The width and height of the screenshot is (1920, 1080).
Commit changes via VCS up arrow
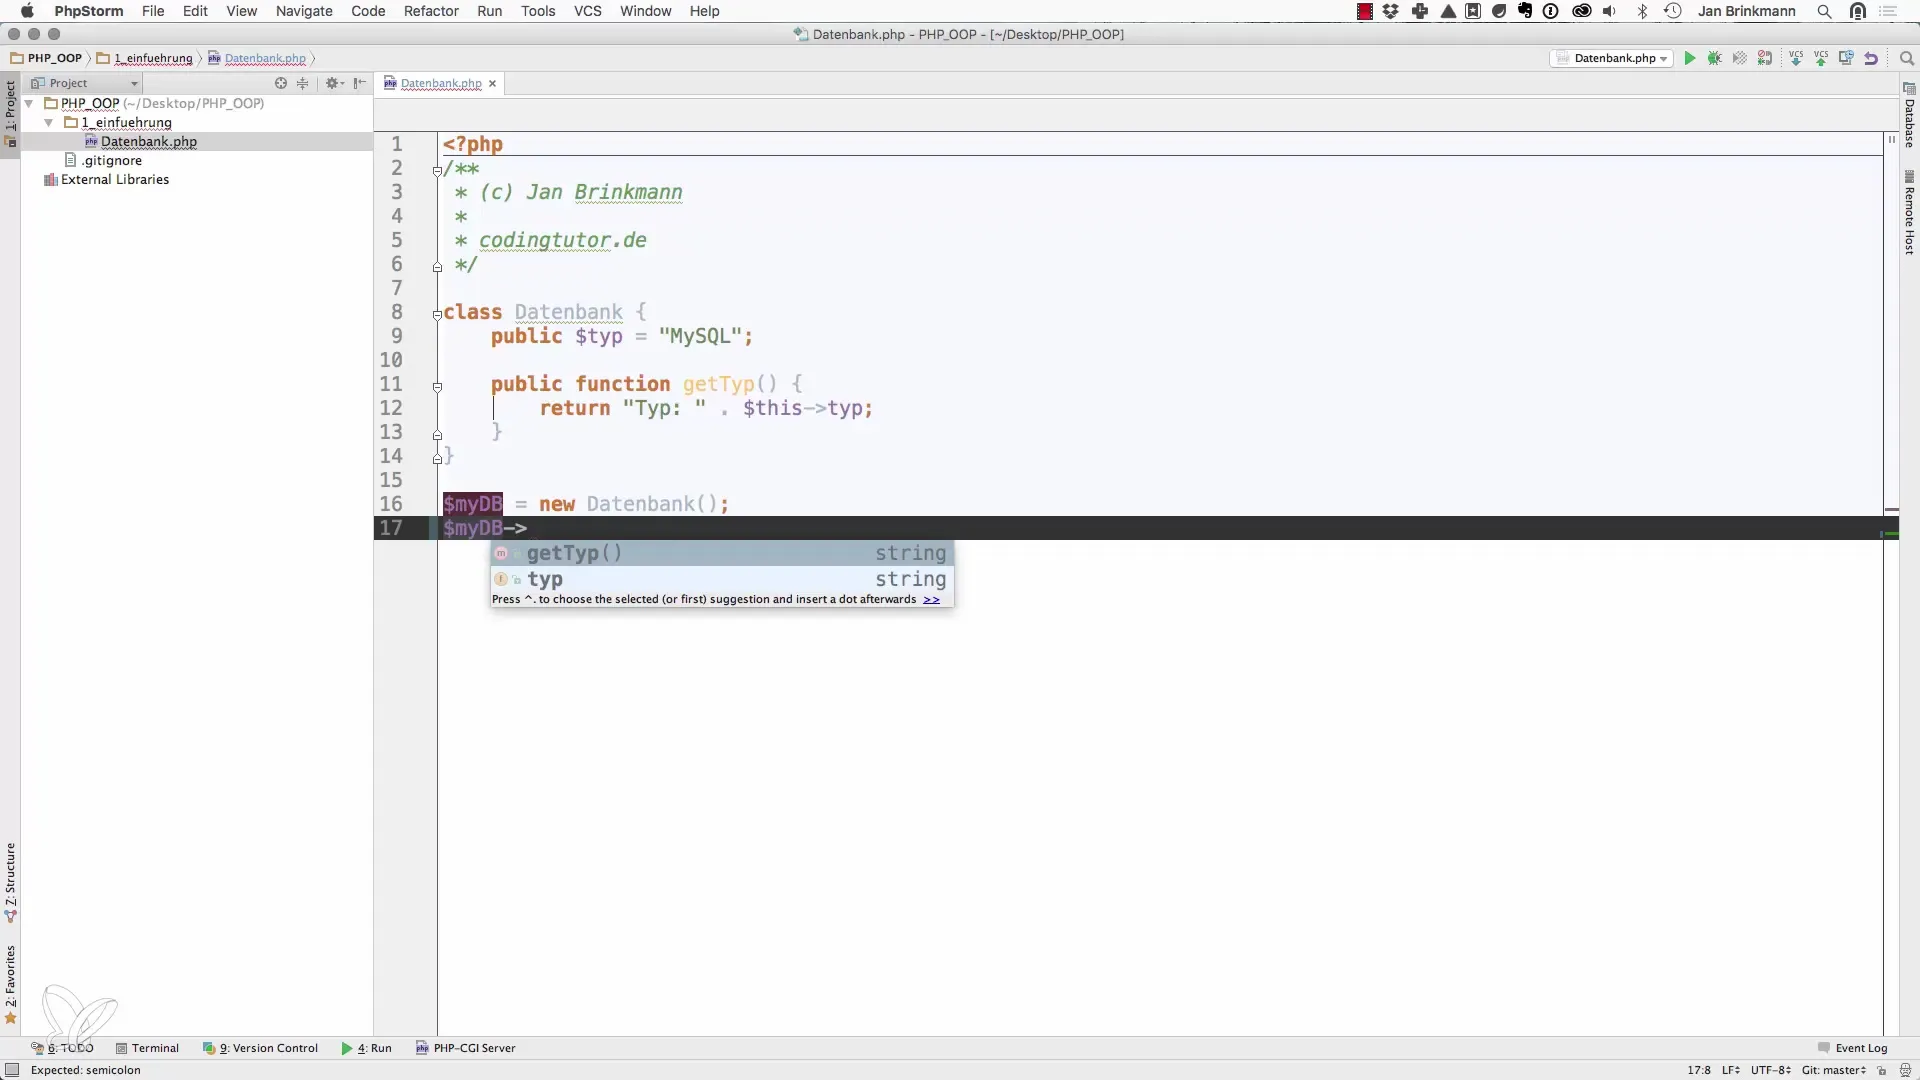(1821, 58)
